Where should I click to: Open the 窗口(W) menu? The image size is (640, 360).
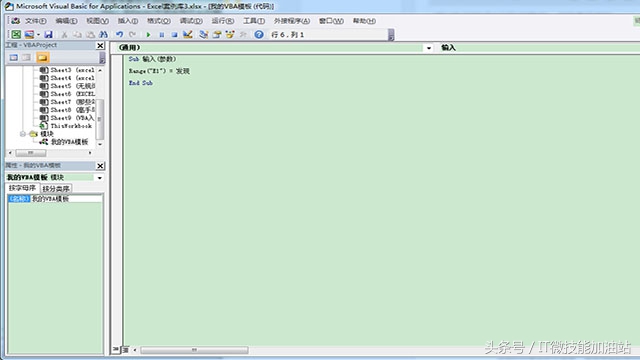click(331, 21)
